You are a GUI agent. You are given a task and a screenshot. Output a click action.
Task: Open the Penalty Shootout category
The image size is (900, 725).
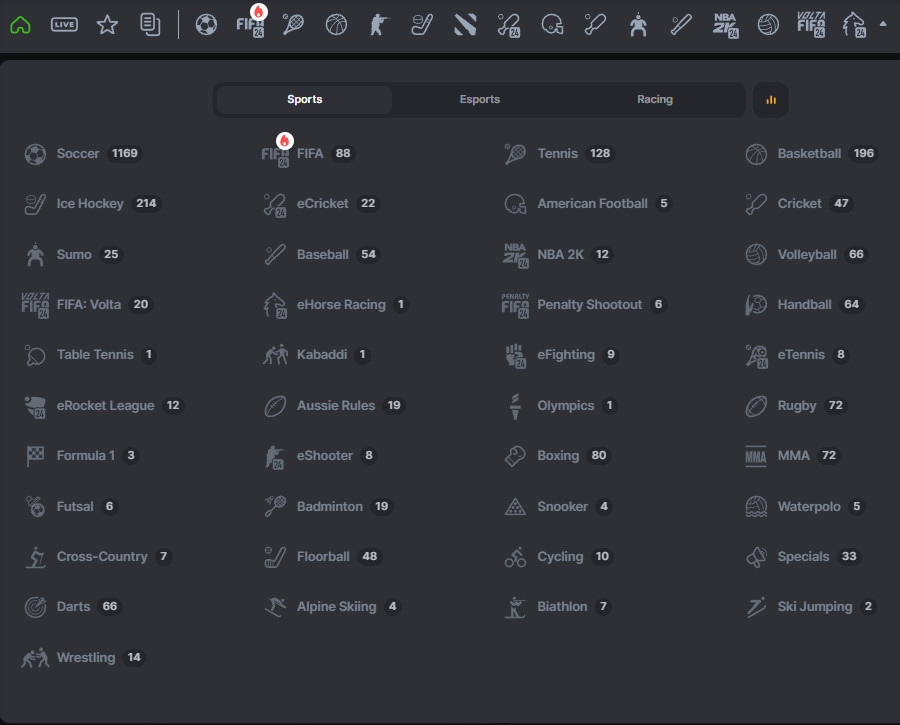coord(589,305)
